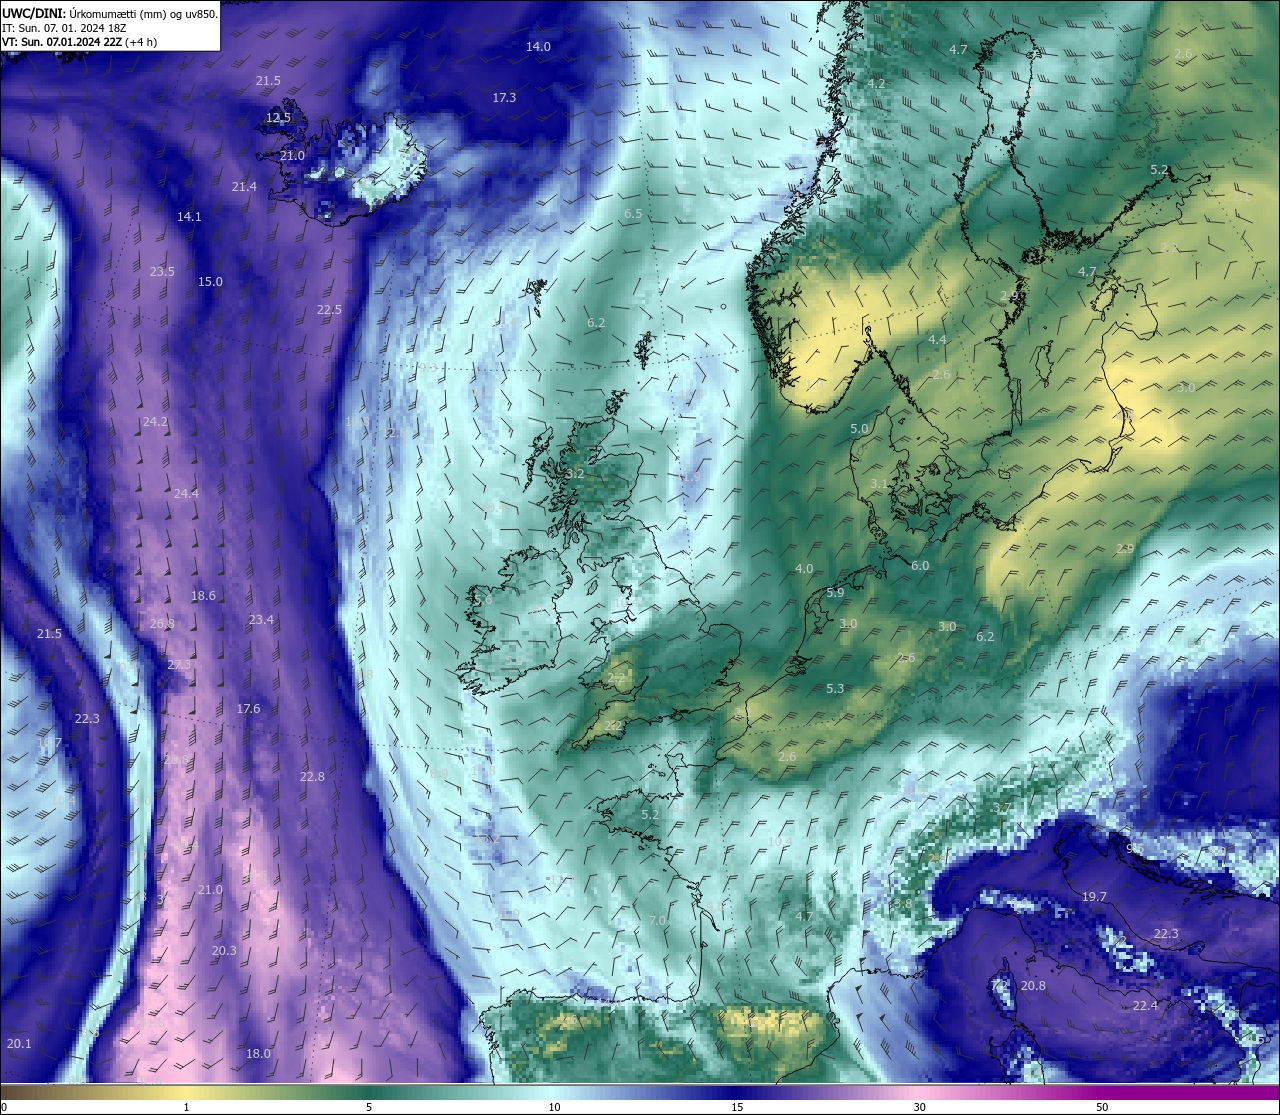The width and height of the screenshot is (1280, 1115).
Task: Click the 5.9 value label
Action: [835, 593]
